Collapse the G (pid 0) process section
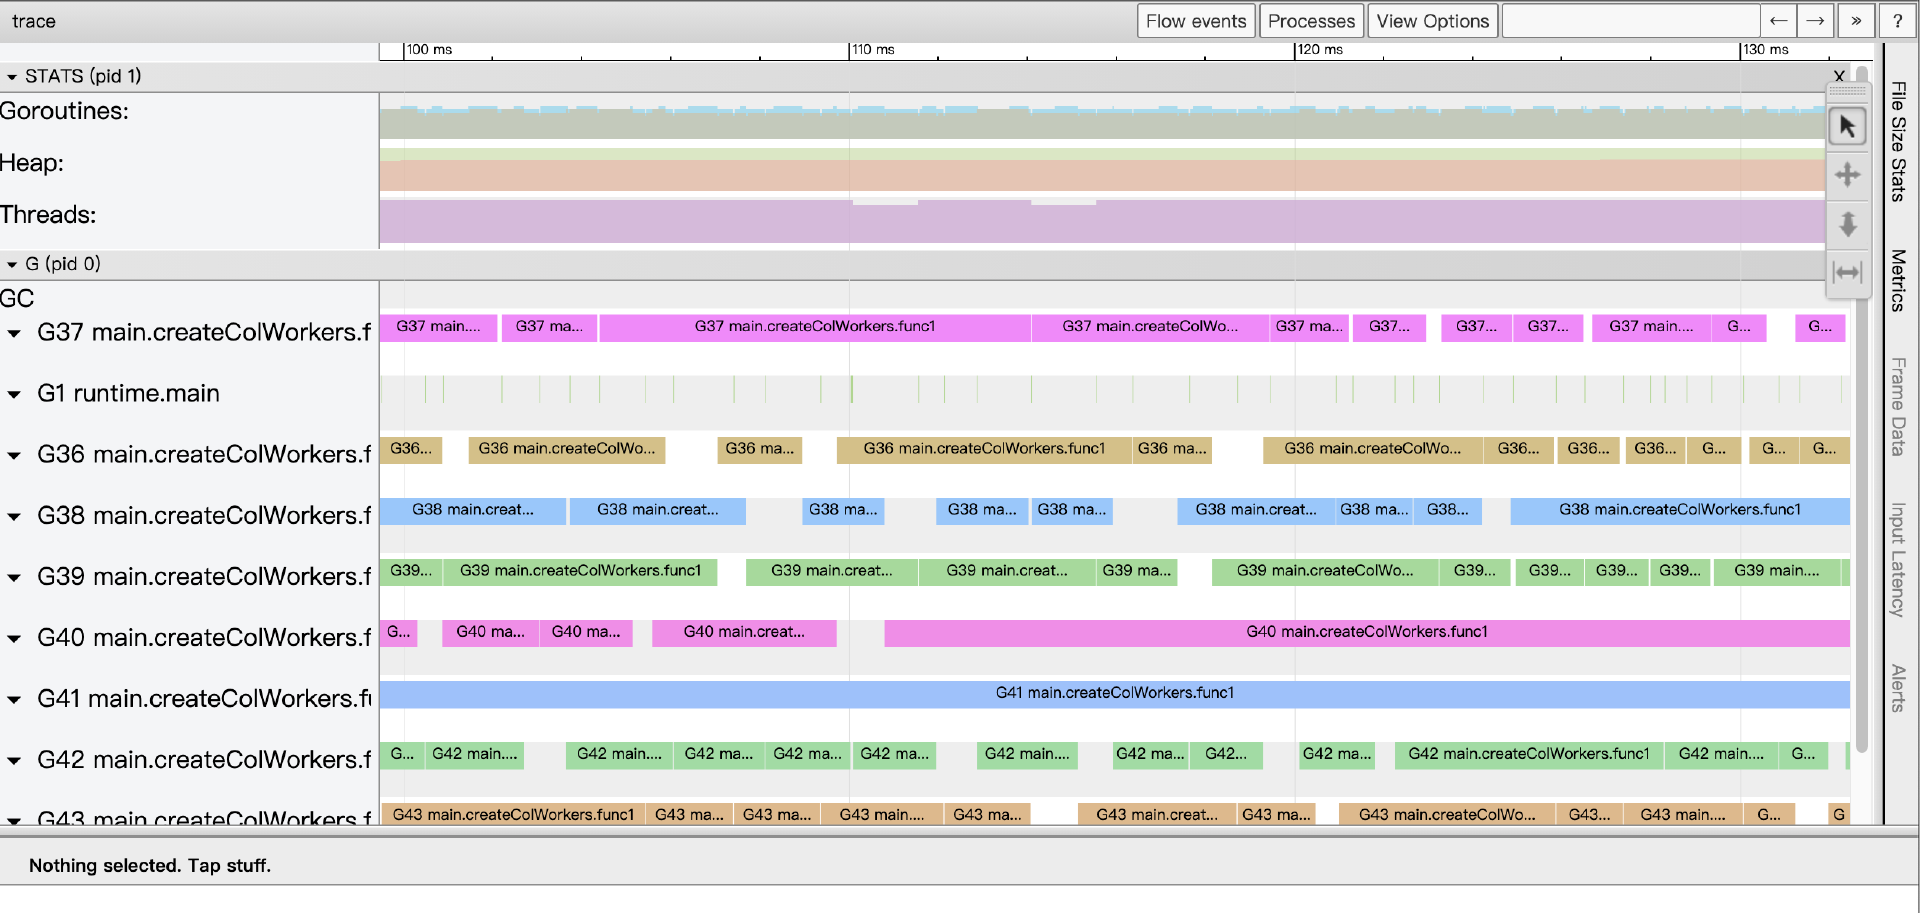Viewport: 1920px width, 913px height. pos(12,265)
